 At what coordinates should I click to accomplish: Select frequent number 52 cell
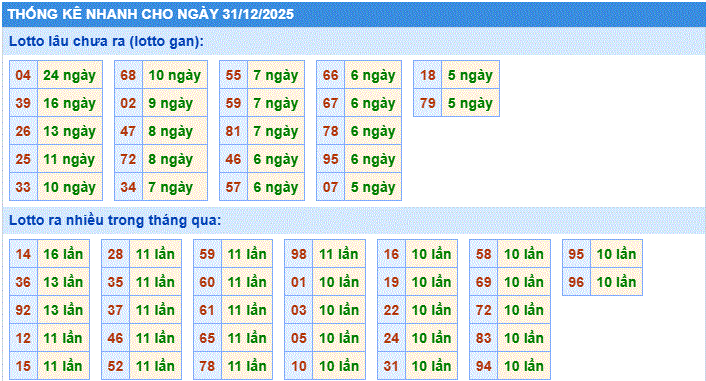tap(116, 365)
